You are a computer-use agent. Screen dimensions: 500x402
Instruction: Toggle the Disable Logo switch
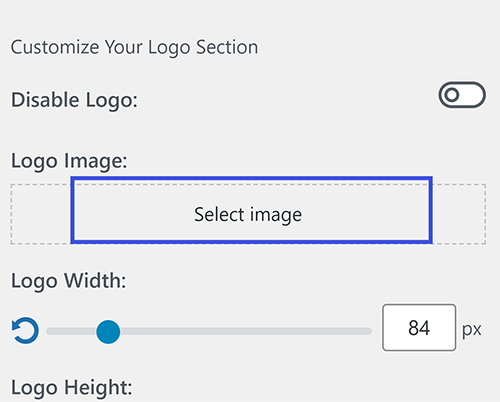coord(462,95)
